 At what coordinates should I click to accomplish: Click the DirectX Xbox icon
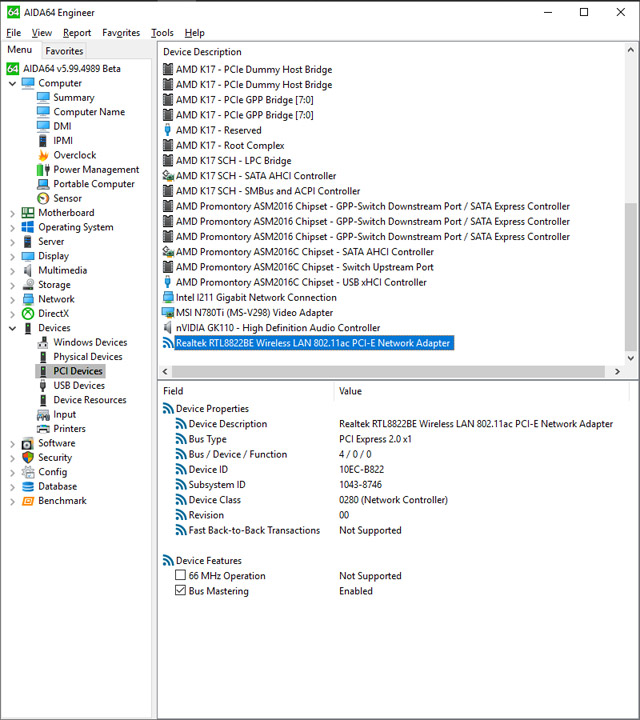coord(28,314)
